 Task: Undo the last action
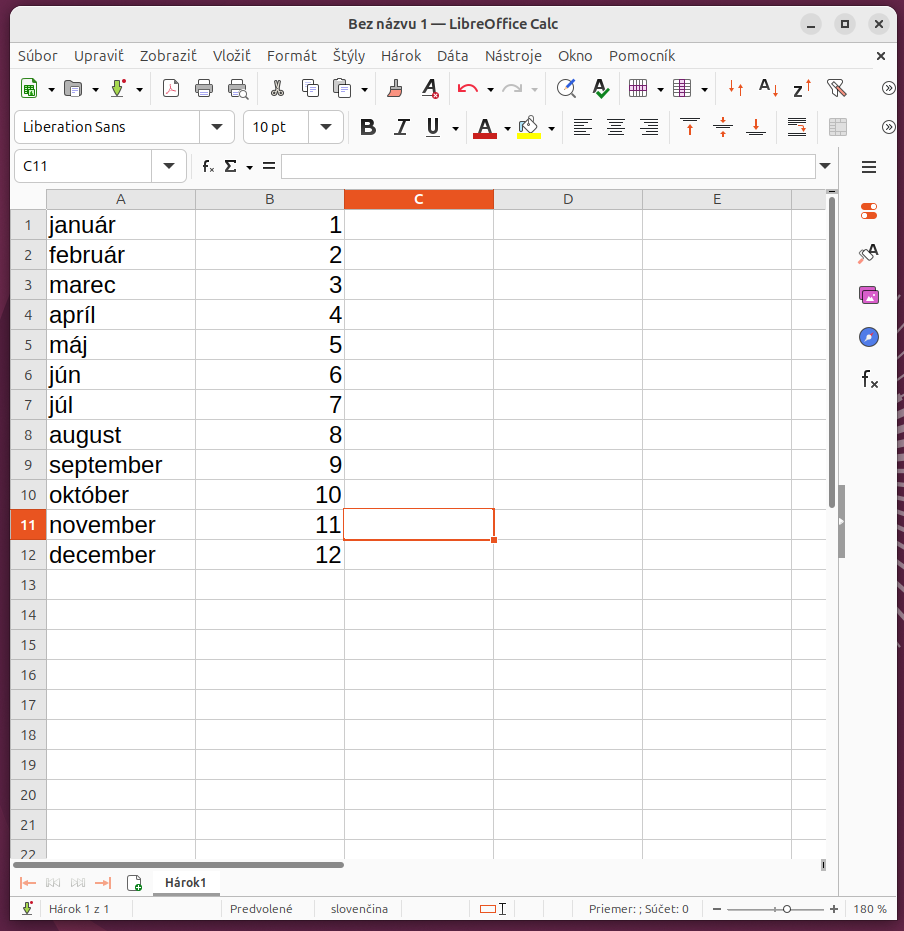[x=468, y=89]
